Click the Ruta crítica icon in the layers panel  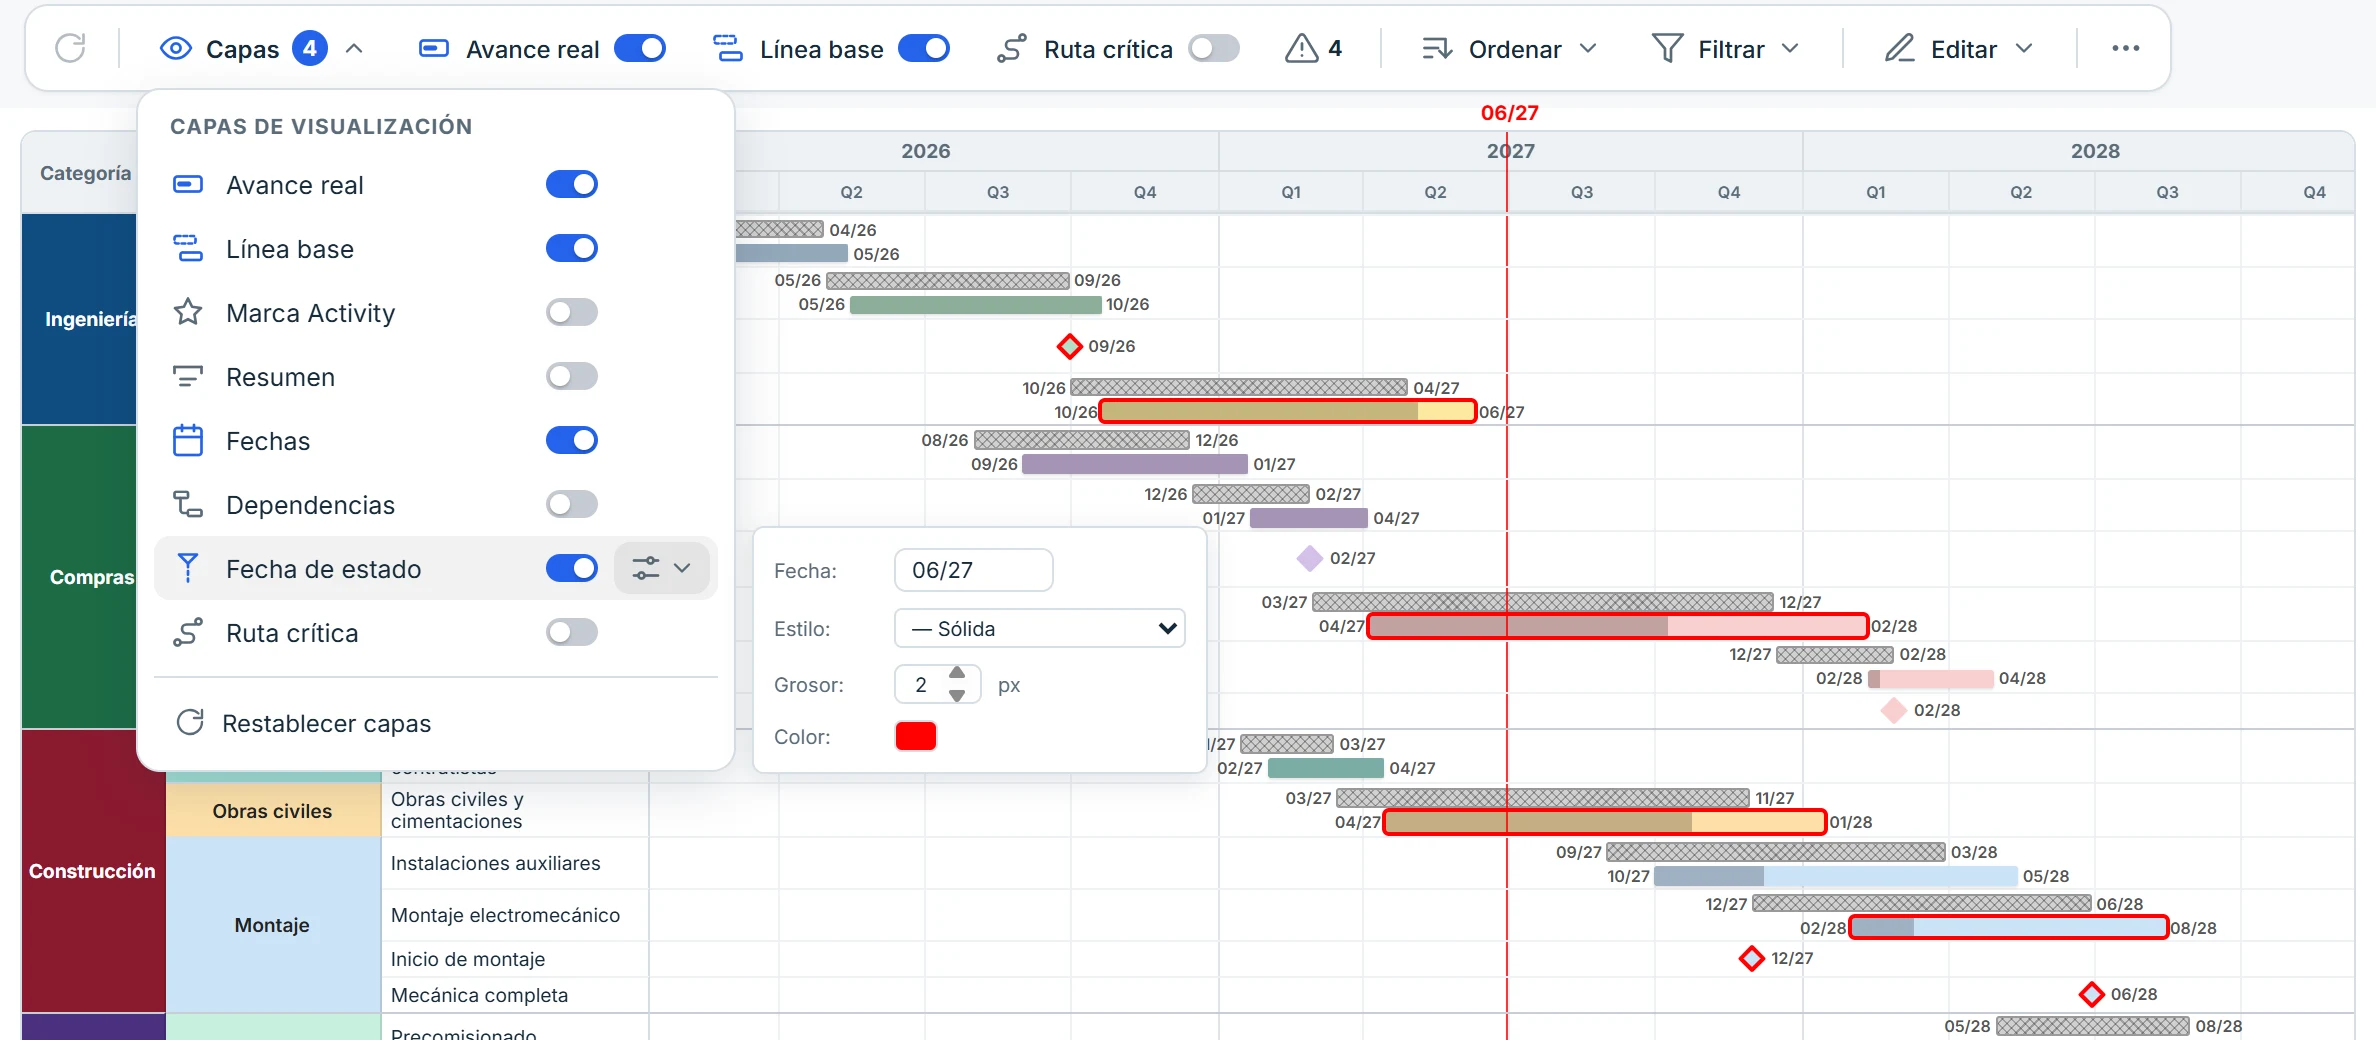click(188, 633)
